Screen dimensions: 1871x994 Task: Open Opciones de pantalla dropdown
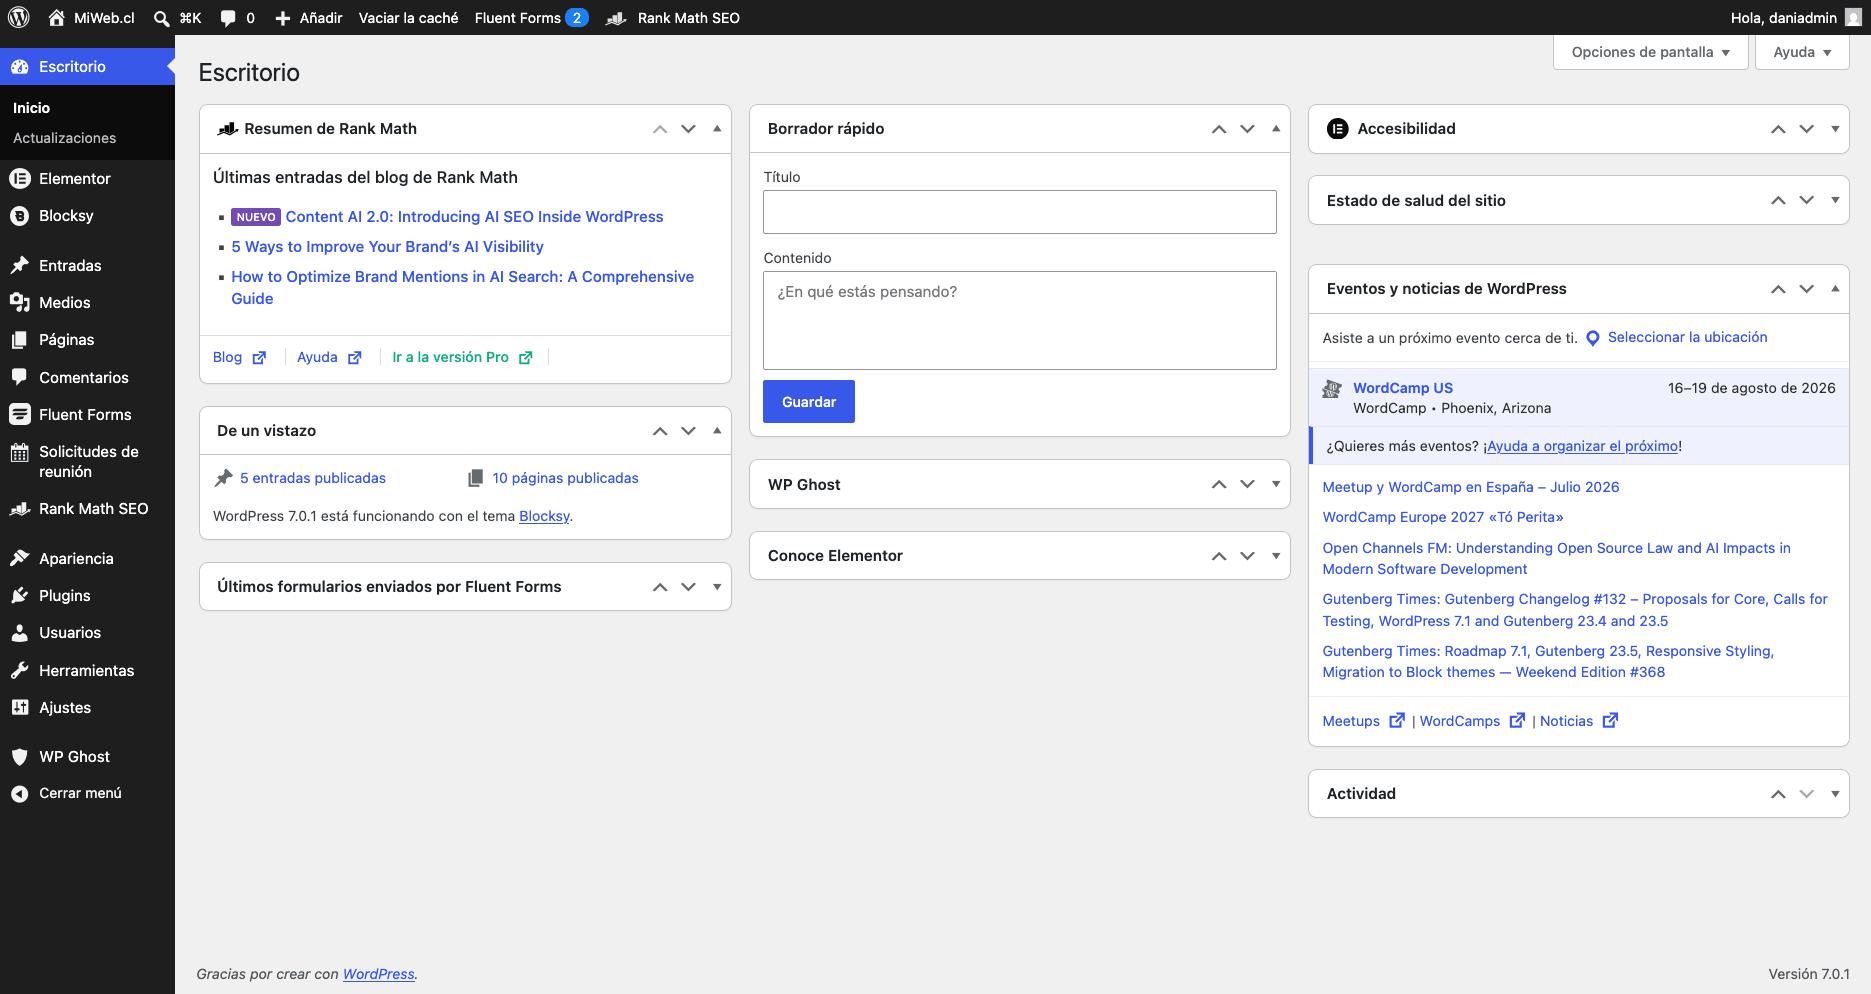point(1650,52)
